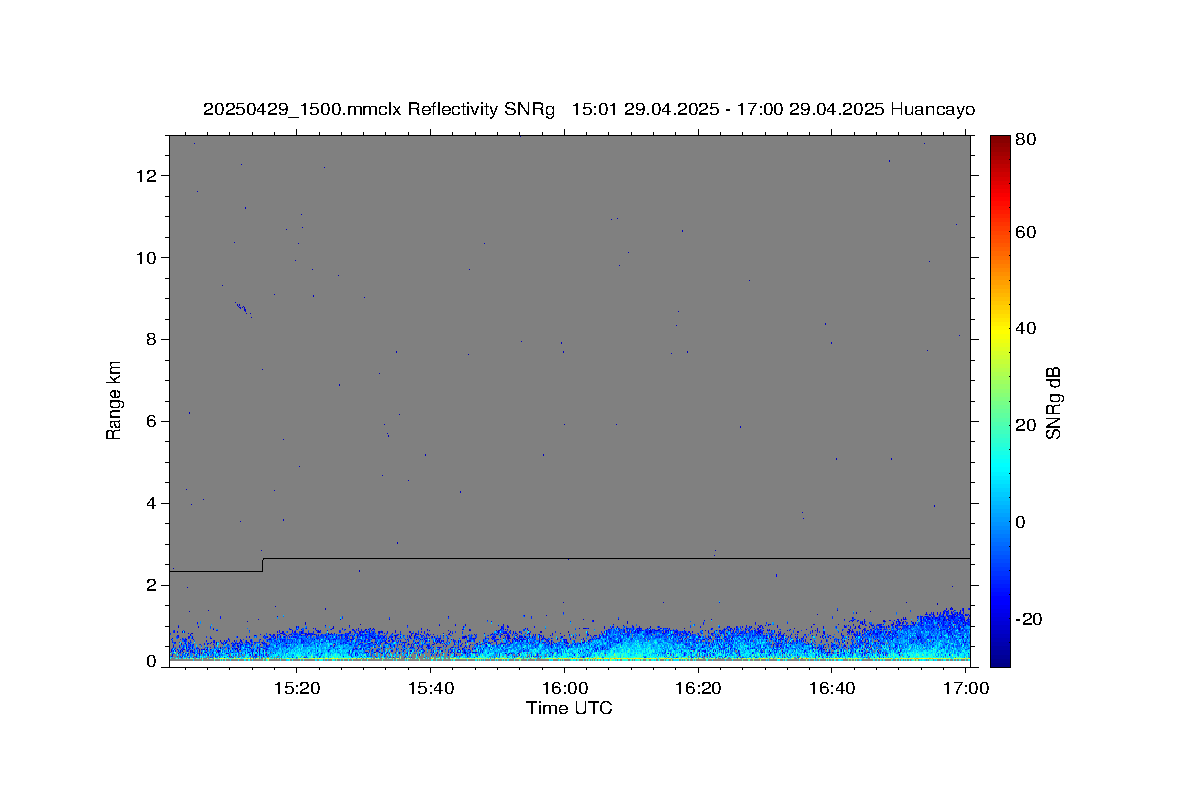Click the 8 km range tick label
This screenshot has height=800, width=1200.
click(152, 340)
